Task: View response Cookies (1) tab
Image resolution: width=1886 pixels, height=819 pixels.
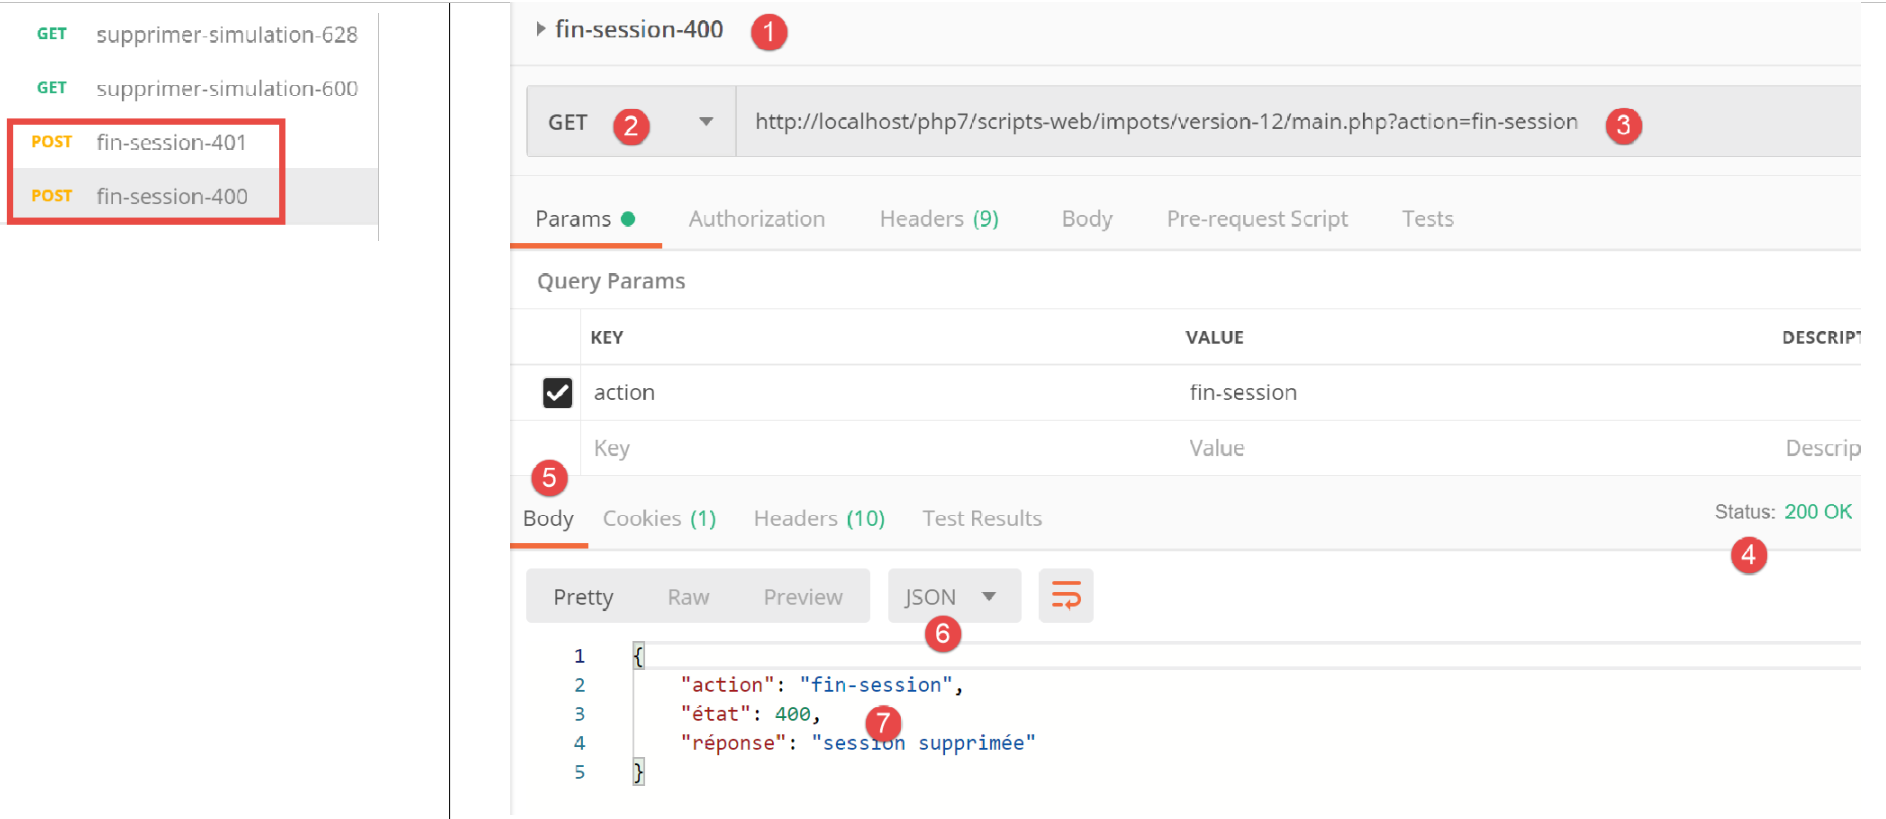Action: 659,518
